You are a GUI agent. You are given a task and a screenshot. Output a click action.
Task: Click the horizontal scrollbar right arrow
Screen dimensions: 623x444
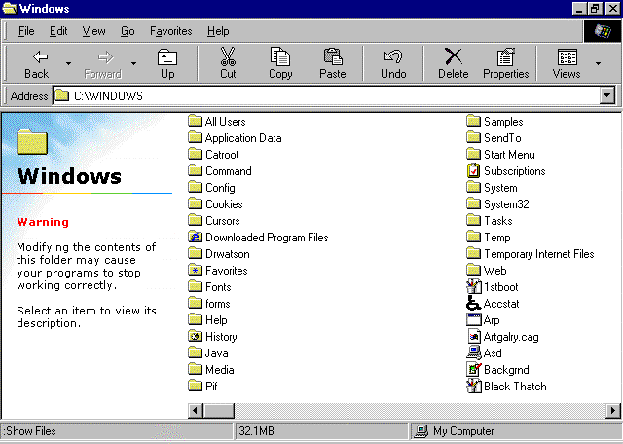click(x=614, y=411)
